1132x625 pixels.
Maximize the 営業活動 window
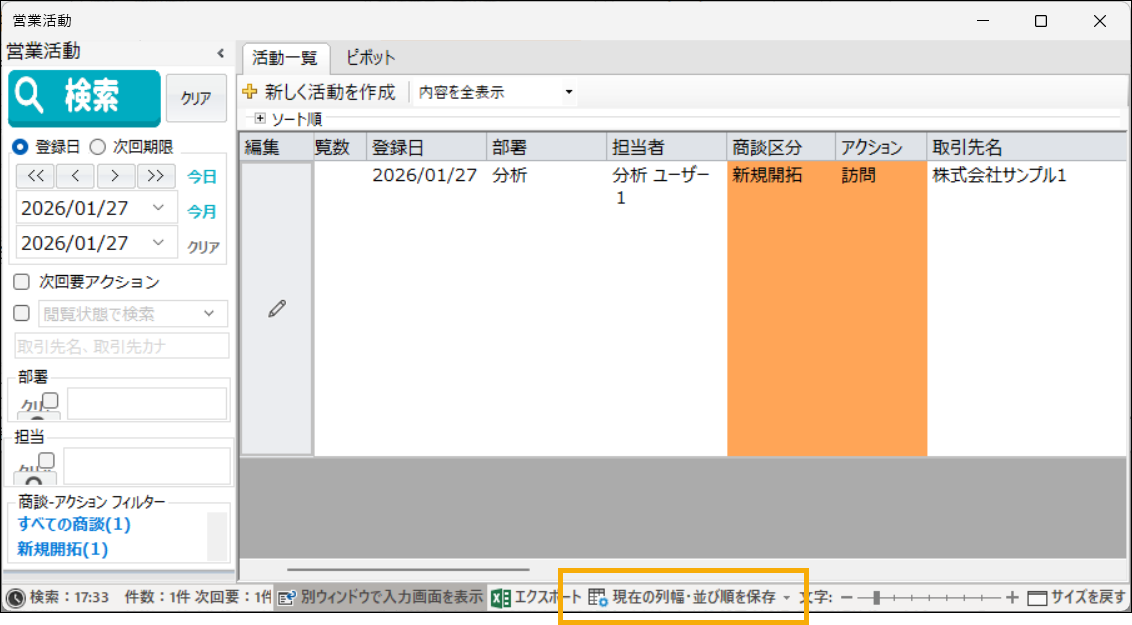1040,21
